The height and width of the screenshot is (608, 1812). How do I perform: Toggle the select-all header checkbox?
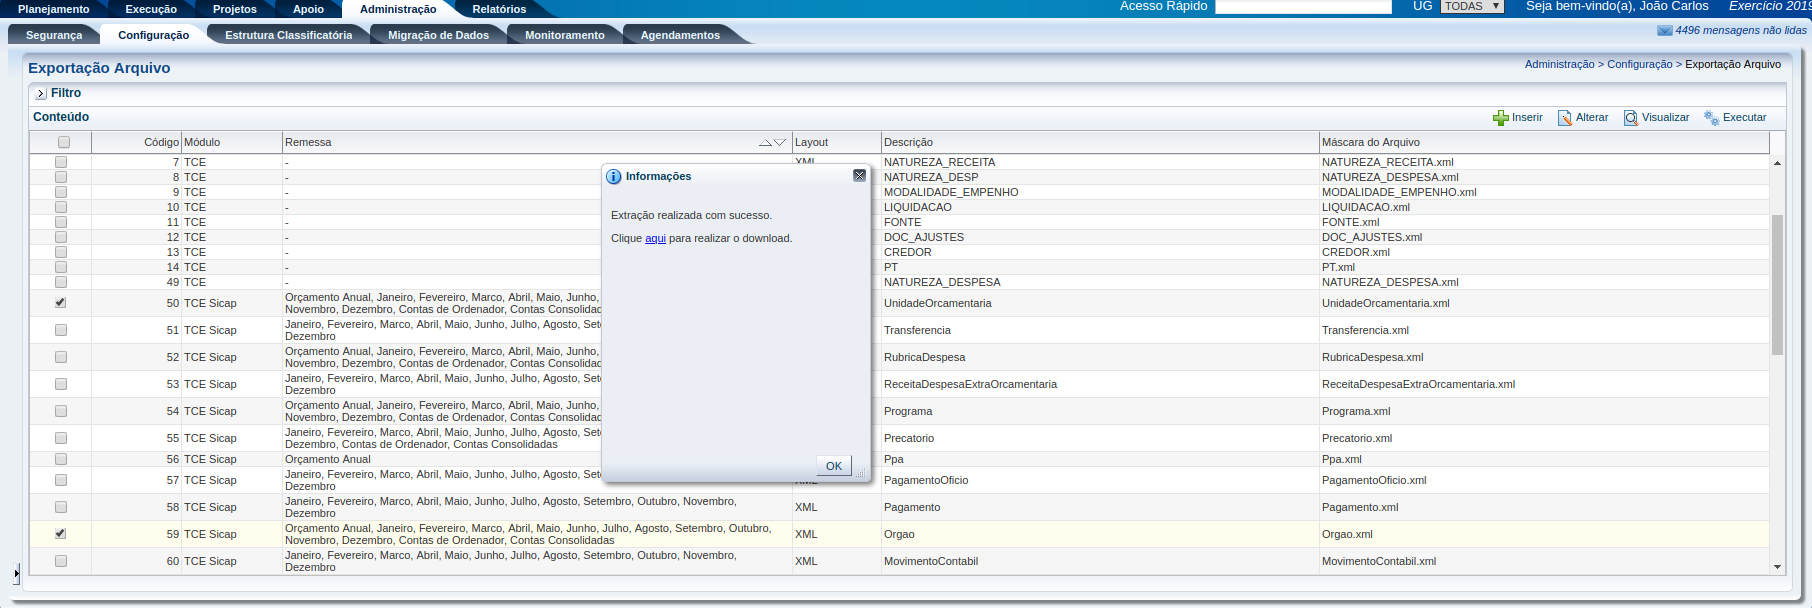click(x=64, y=142)
